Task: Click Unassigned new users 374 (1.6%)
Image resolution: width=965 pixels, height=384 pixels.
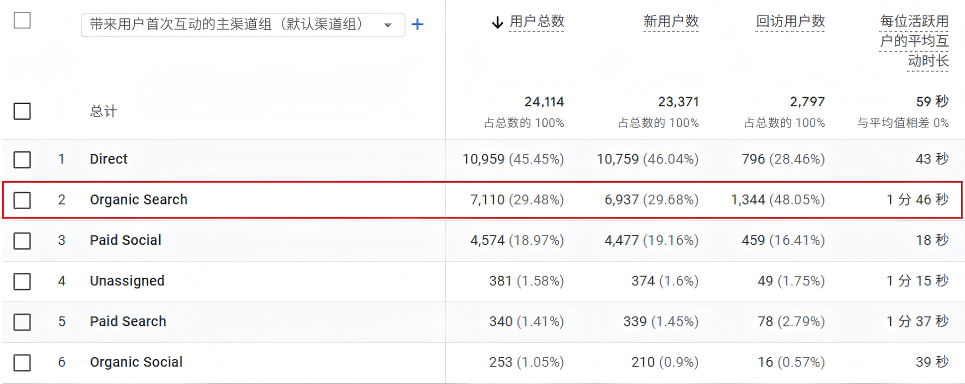Action: coord(665,281)
